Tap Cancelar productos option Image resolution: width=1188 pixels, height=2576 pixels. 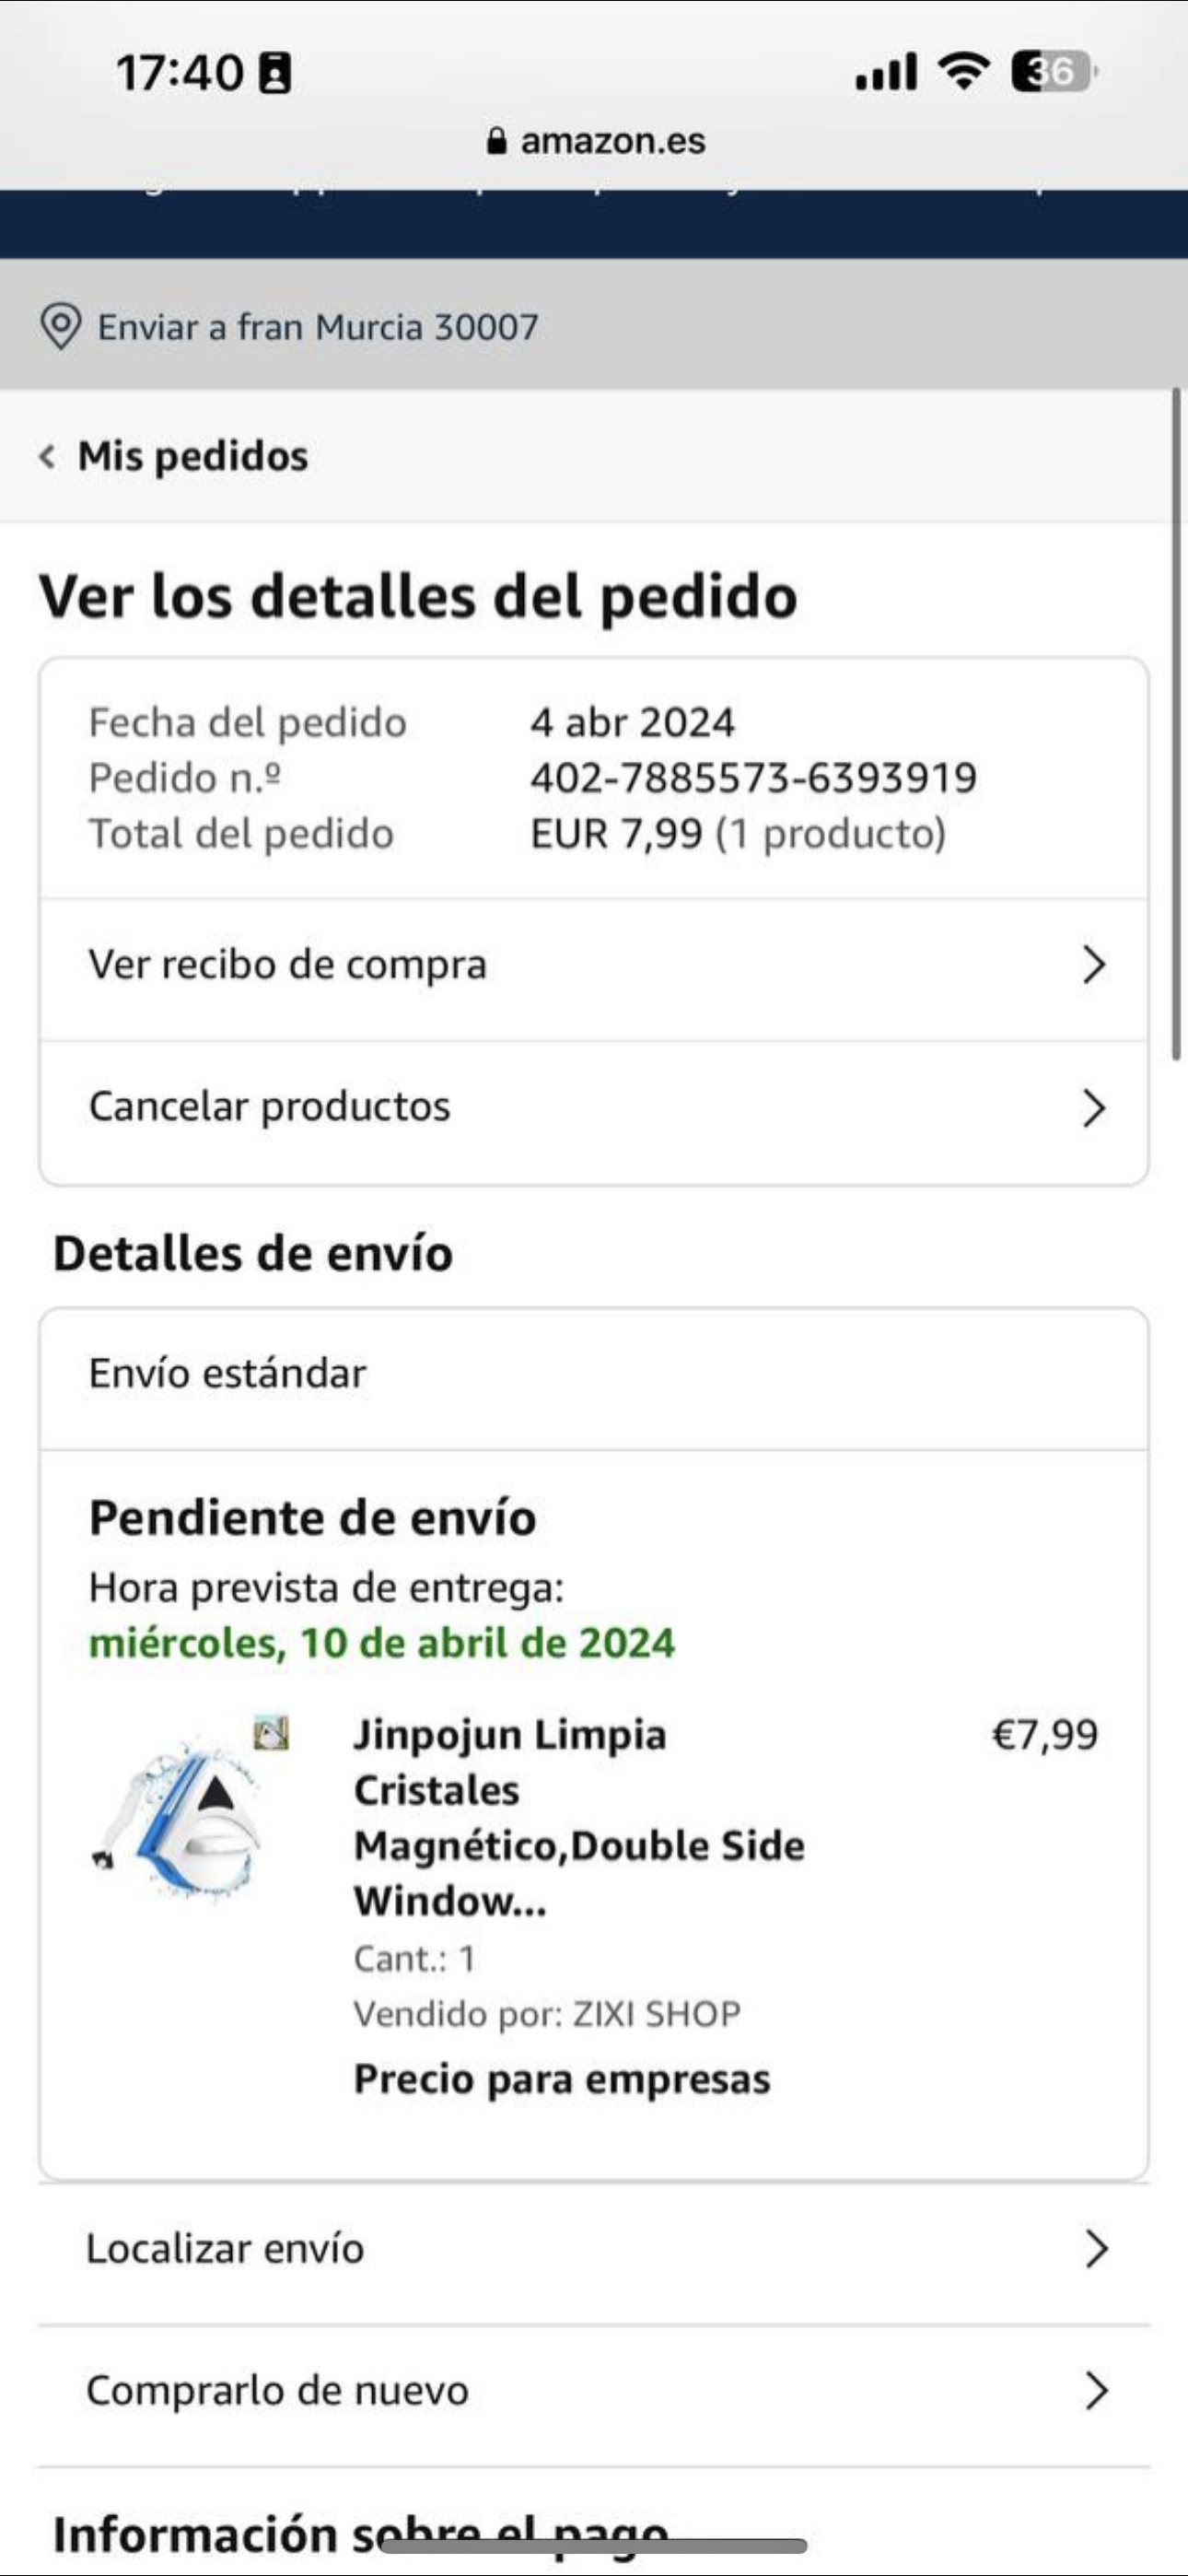(270, 1107)
